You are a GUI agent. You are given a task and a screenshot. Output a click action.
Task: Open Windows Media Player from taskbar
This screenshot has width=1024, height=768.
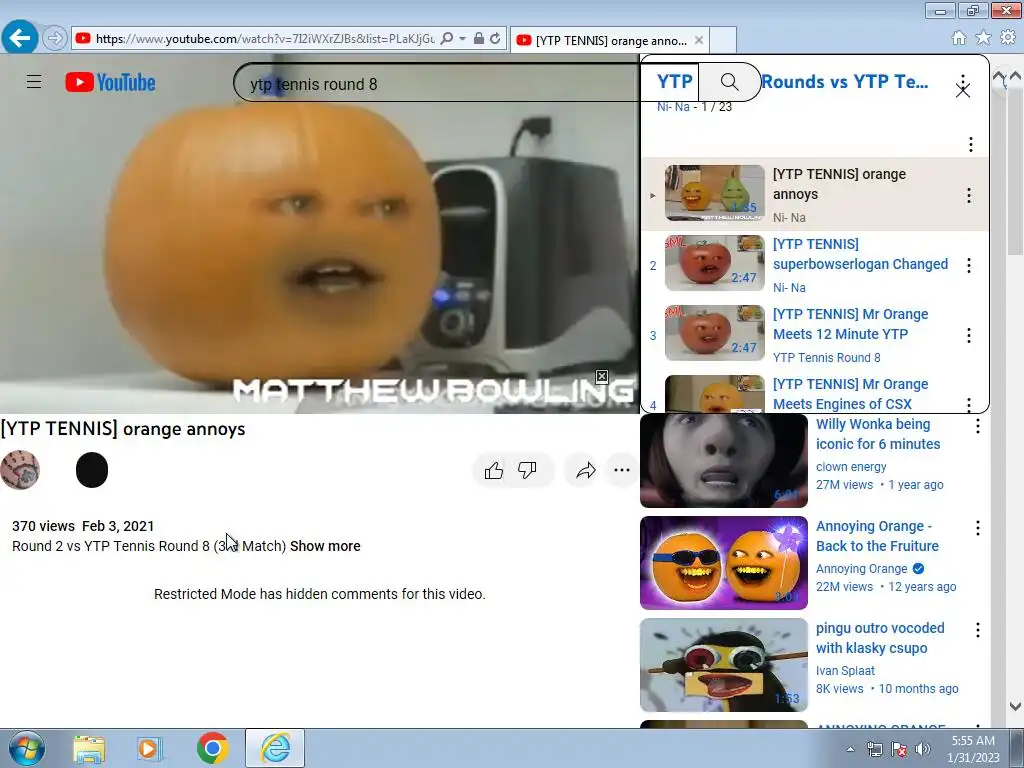150,749
